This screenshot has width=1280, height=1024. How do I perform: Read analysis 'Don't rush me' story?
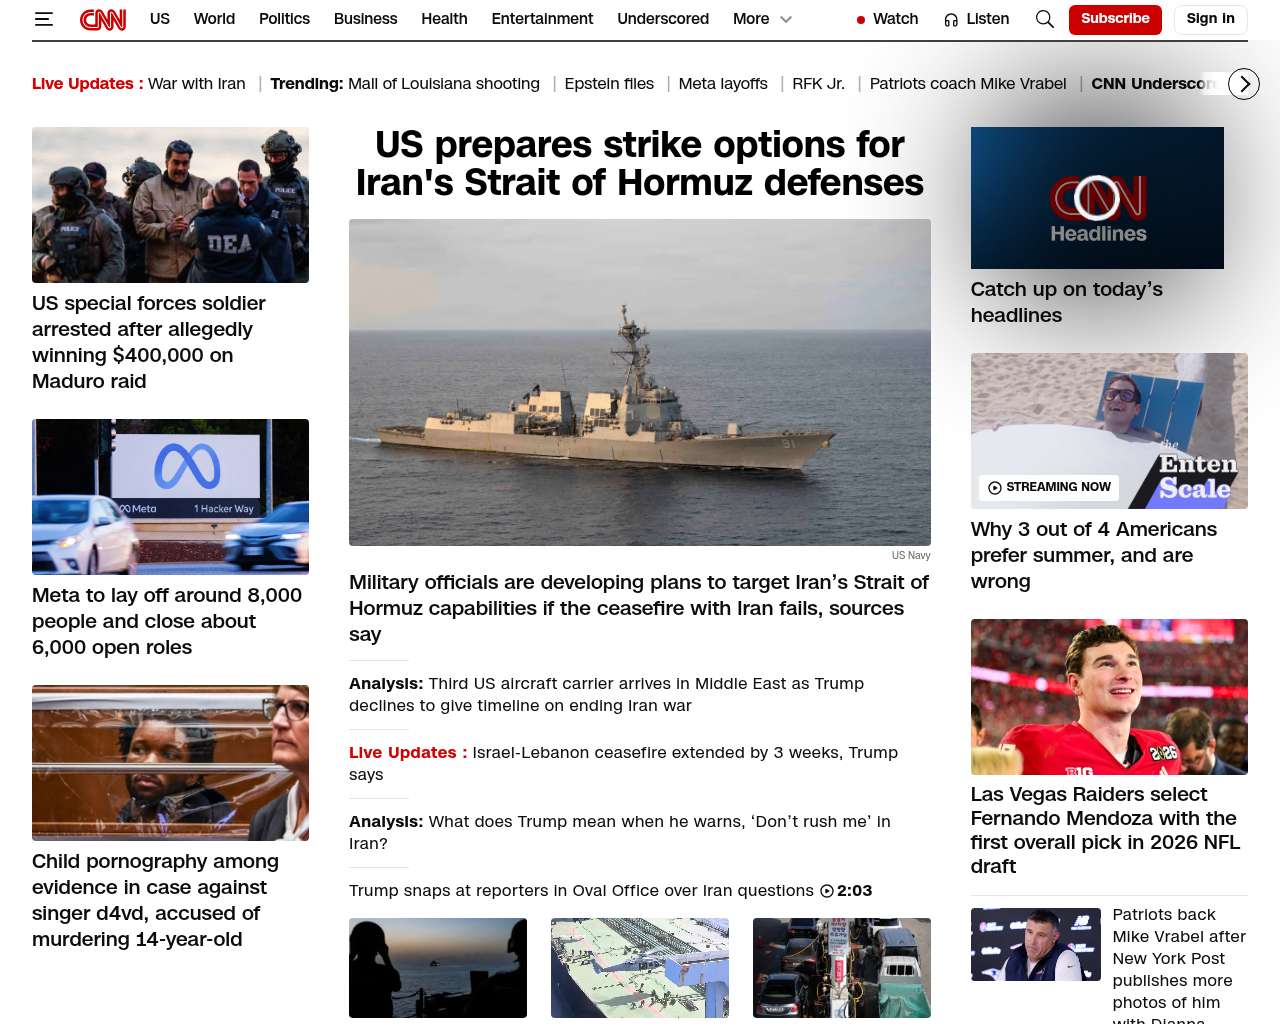[x=619, y=833]
